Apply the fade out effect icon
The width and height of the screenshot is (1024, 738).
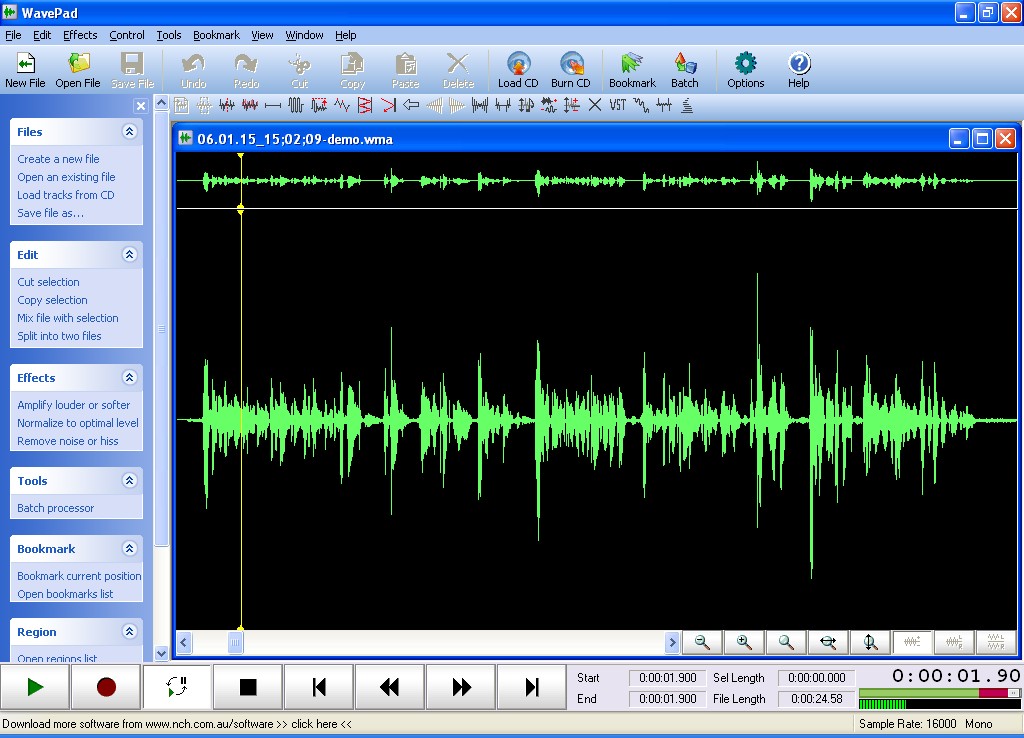pos(456,105)
